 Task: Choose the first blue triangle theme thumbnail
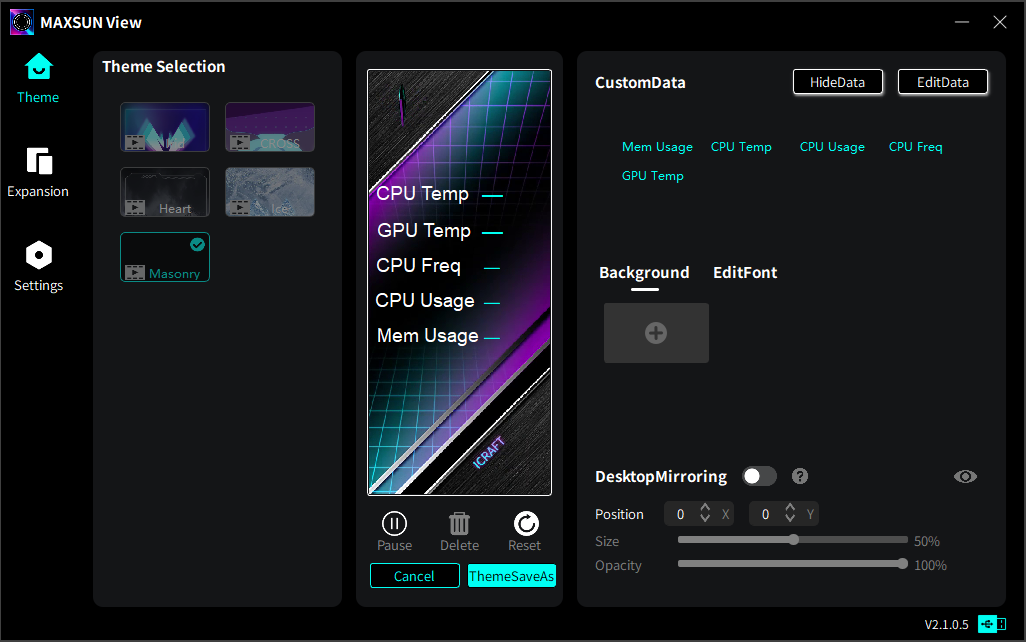pyautogui.click(x=165, y=127)
